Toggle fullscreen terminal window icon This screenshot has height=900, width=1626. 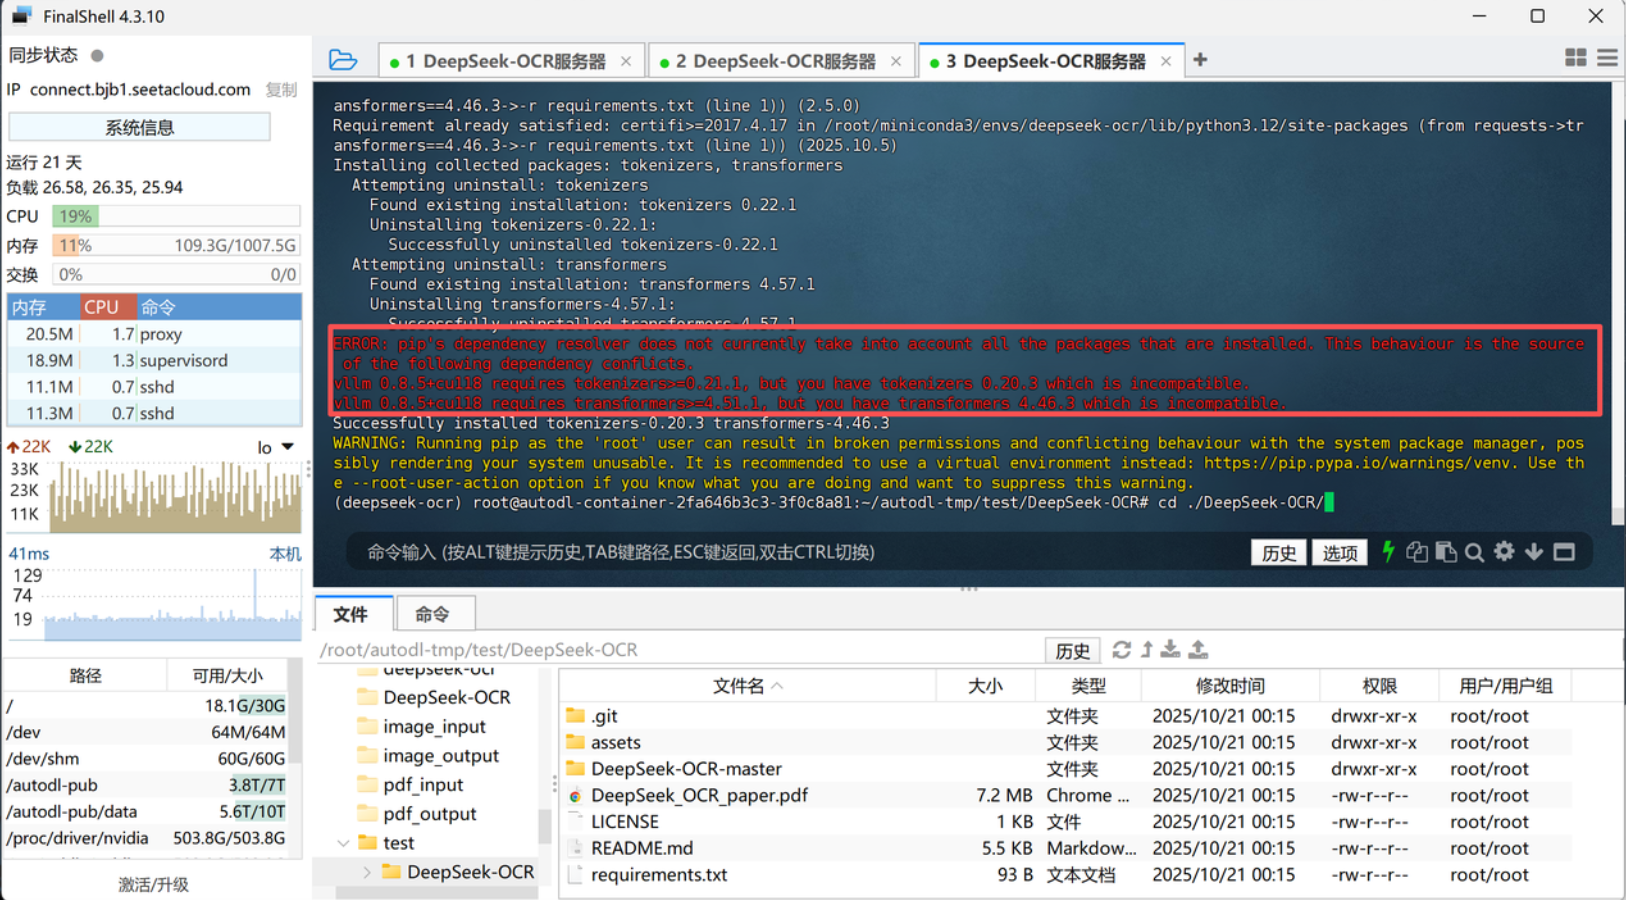click(x=1564, y=552)
